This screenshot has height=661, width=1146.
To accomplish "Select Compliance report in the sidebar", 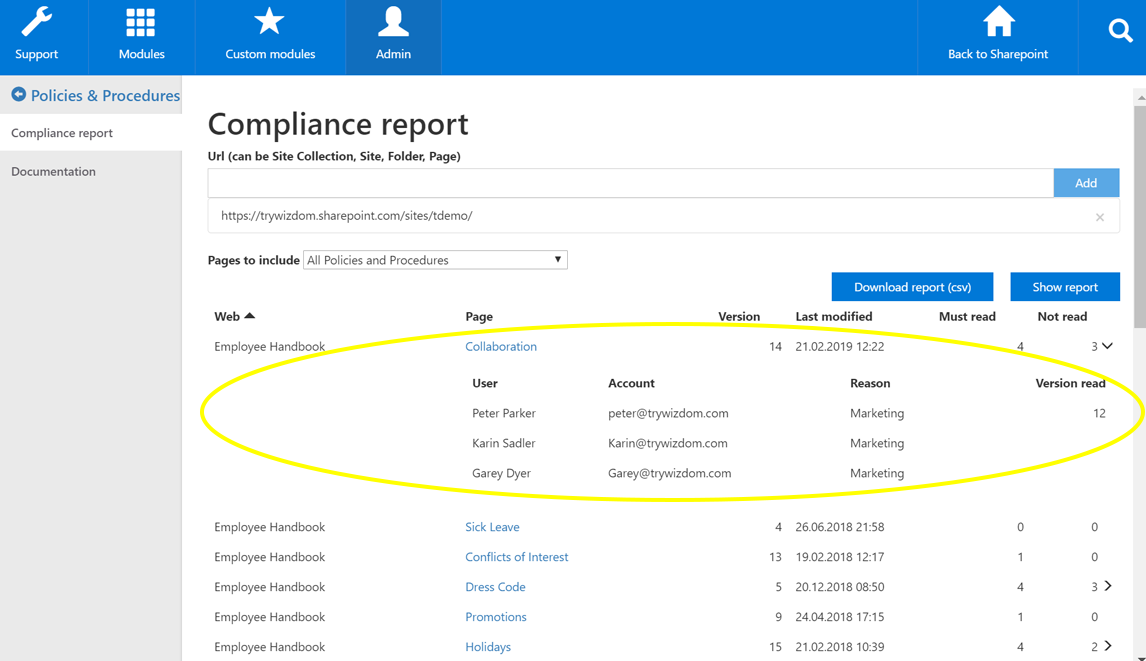I will pos(62,133).
